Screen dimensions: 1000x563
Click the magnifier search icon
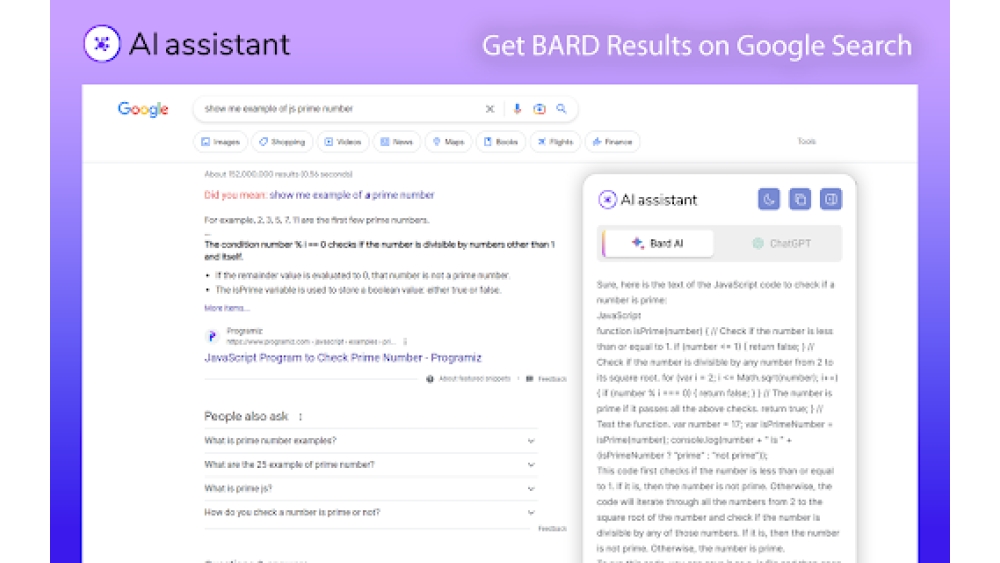561,109
